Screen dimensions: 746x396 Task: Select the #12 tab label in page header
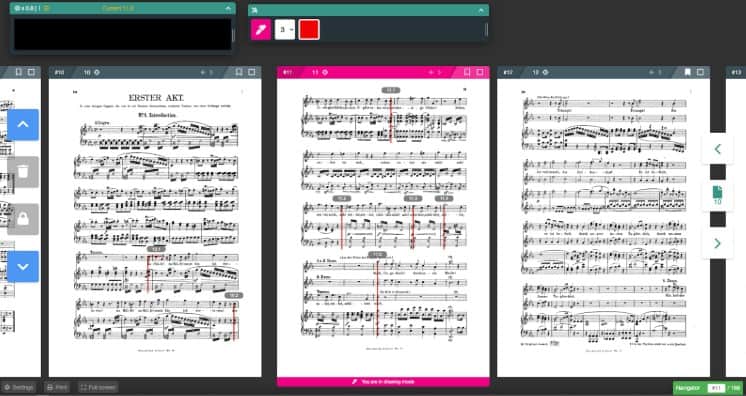(508, 72)
